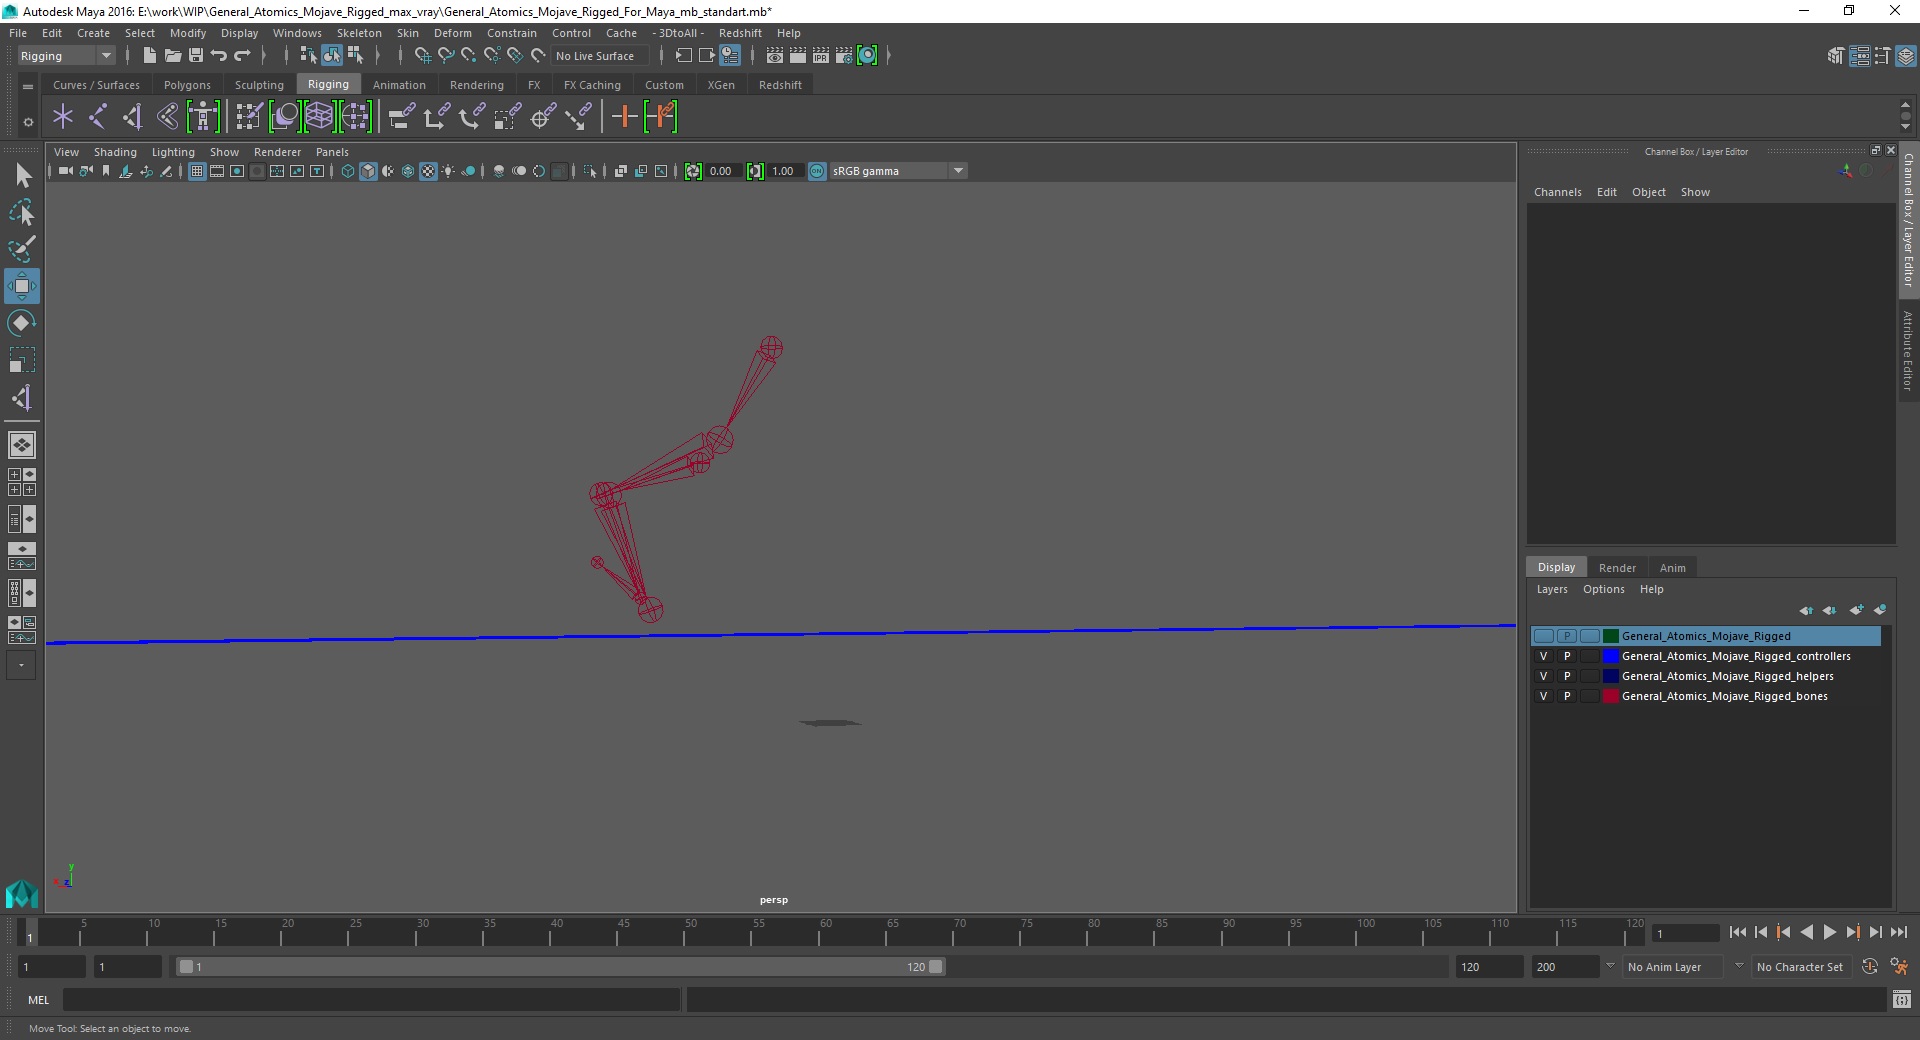The width and height of the screenshot is (1920, 1040).
Task: Play the animation forwards
Action: (1830, 932)
